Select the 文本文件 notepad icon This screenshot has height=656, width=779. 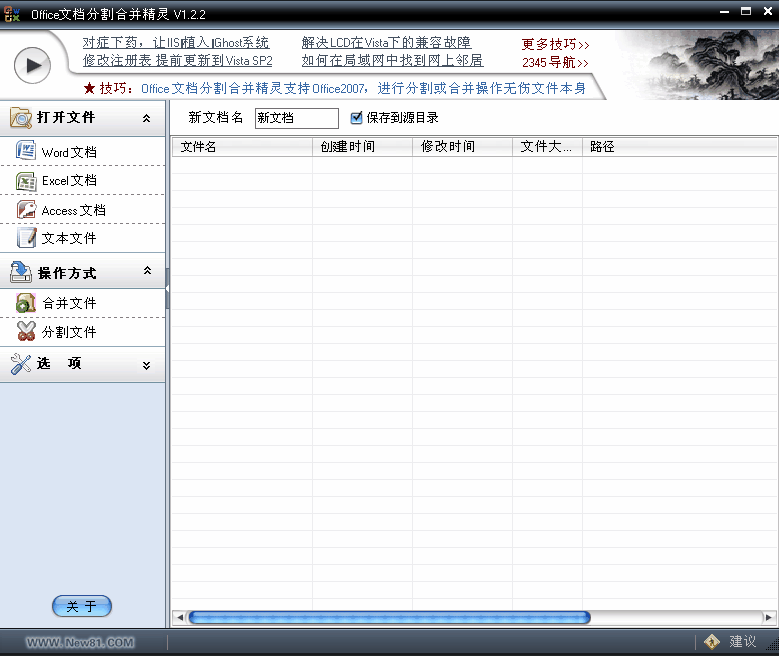26,238
